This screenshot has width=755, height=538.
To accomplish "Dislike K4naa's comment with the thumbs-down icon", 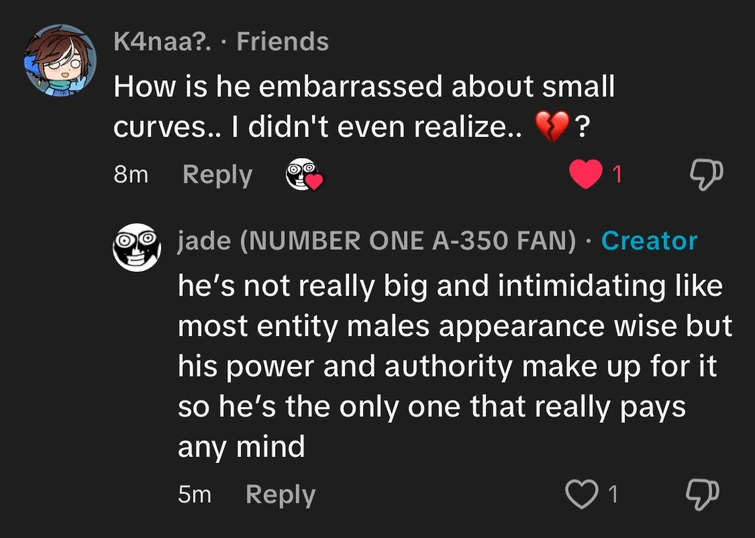I will tap(706, 174).
